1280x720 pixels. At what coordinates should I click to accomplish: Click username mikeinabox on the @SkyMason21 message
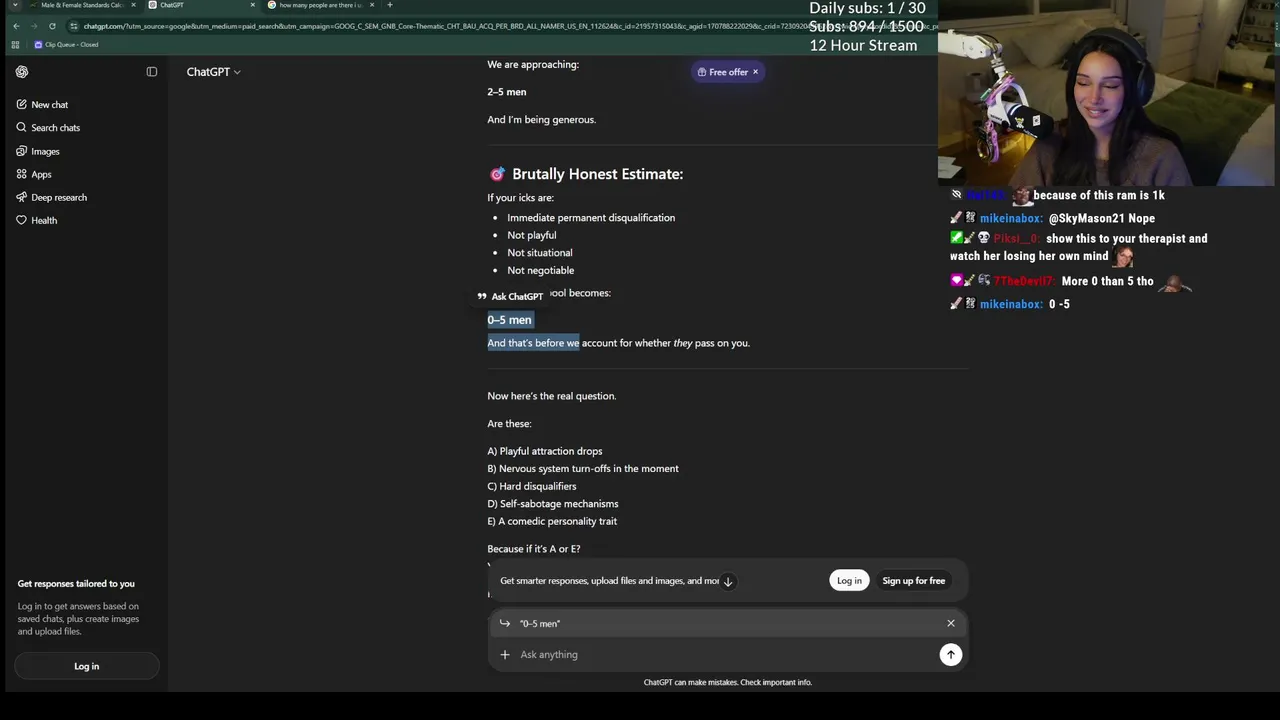pos(1011,218)
